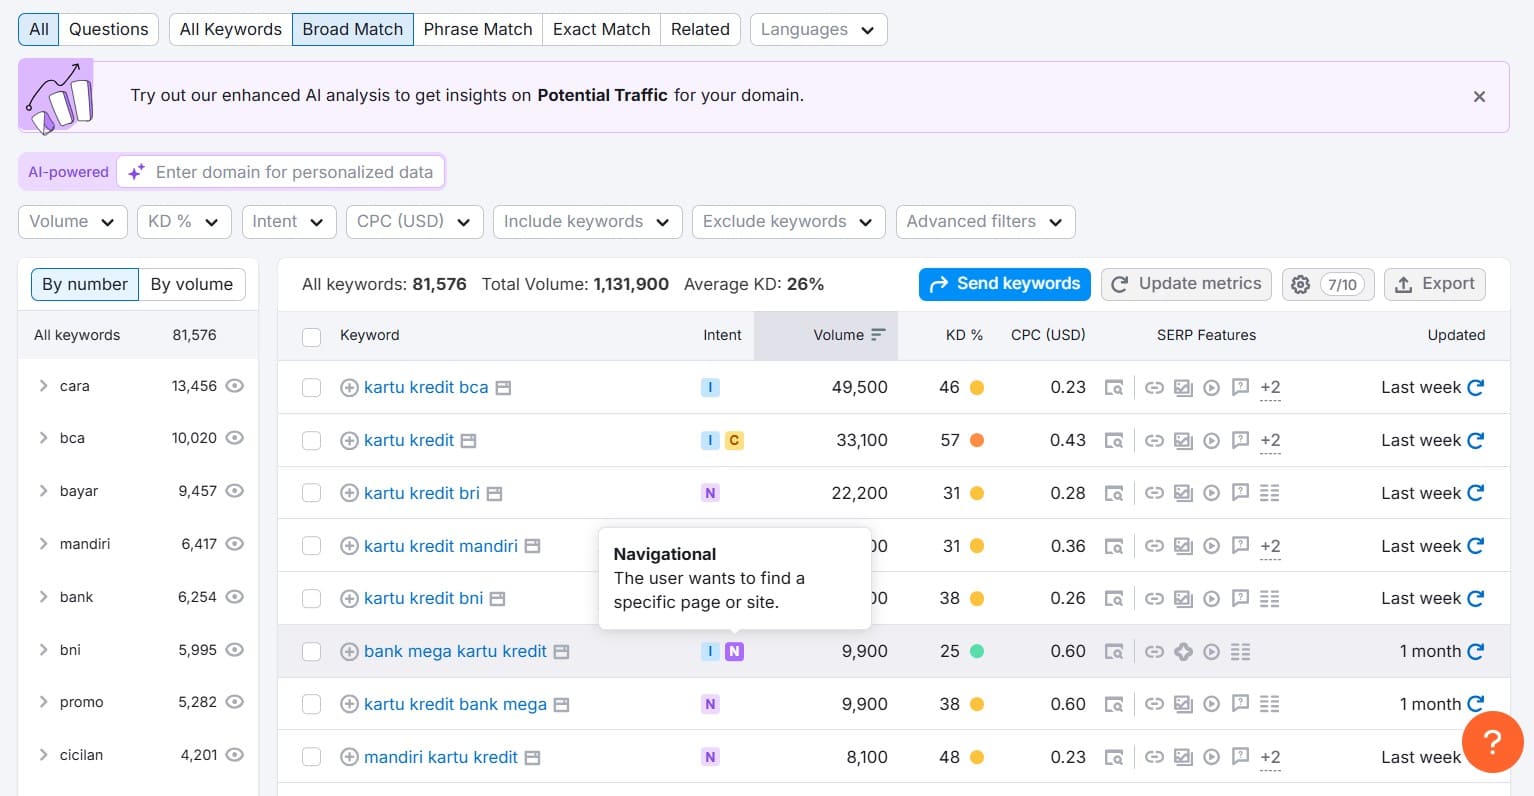View SERP icon in kartu kredit row
The height and width of the screenshot is (796, 1534).
click(x=1113, y=441)
